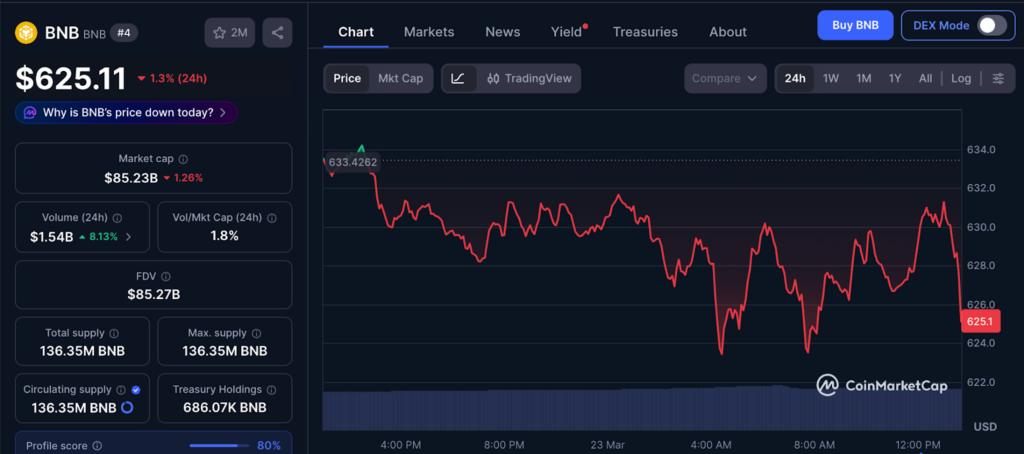Enable Log scale on chart
This screenshot has width=1024, height=454.
click(960, 78)
